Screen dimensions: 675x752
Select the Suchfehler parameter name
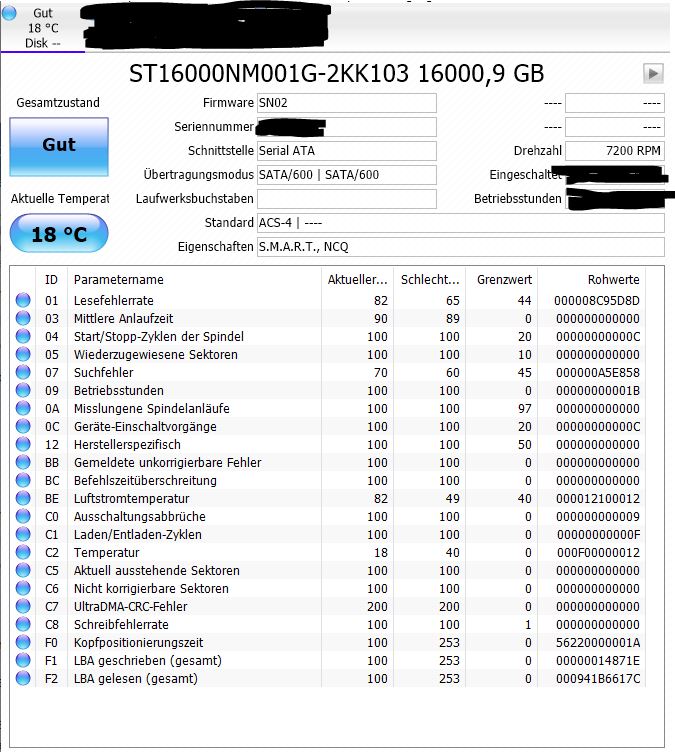tap(104, 373)
